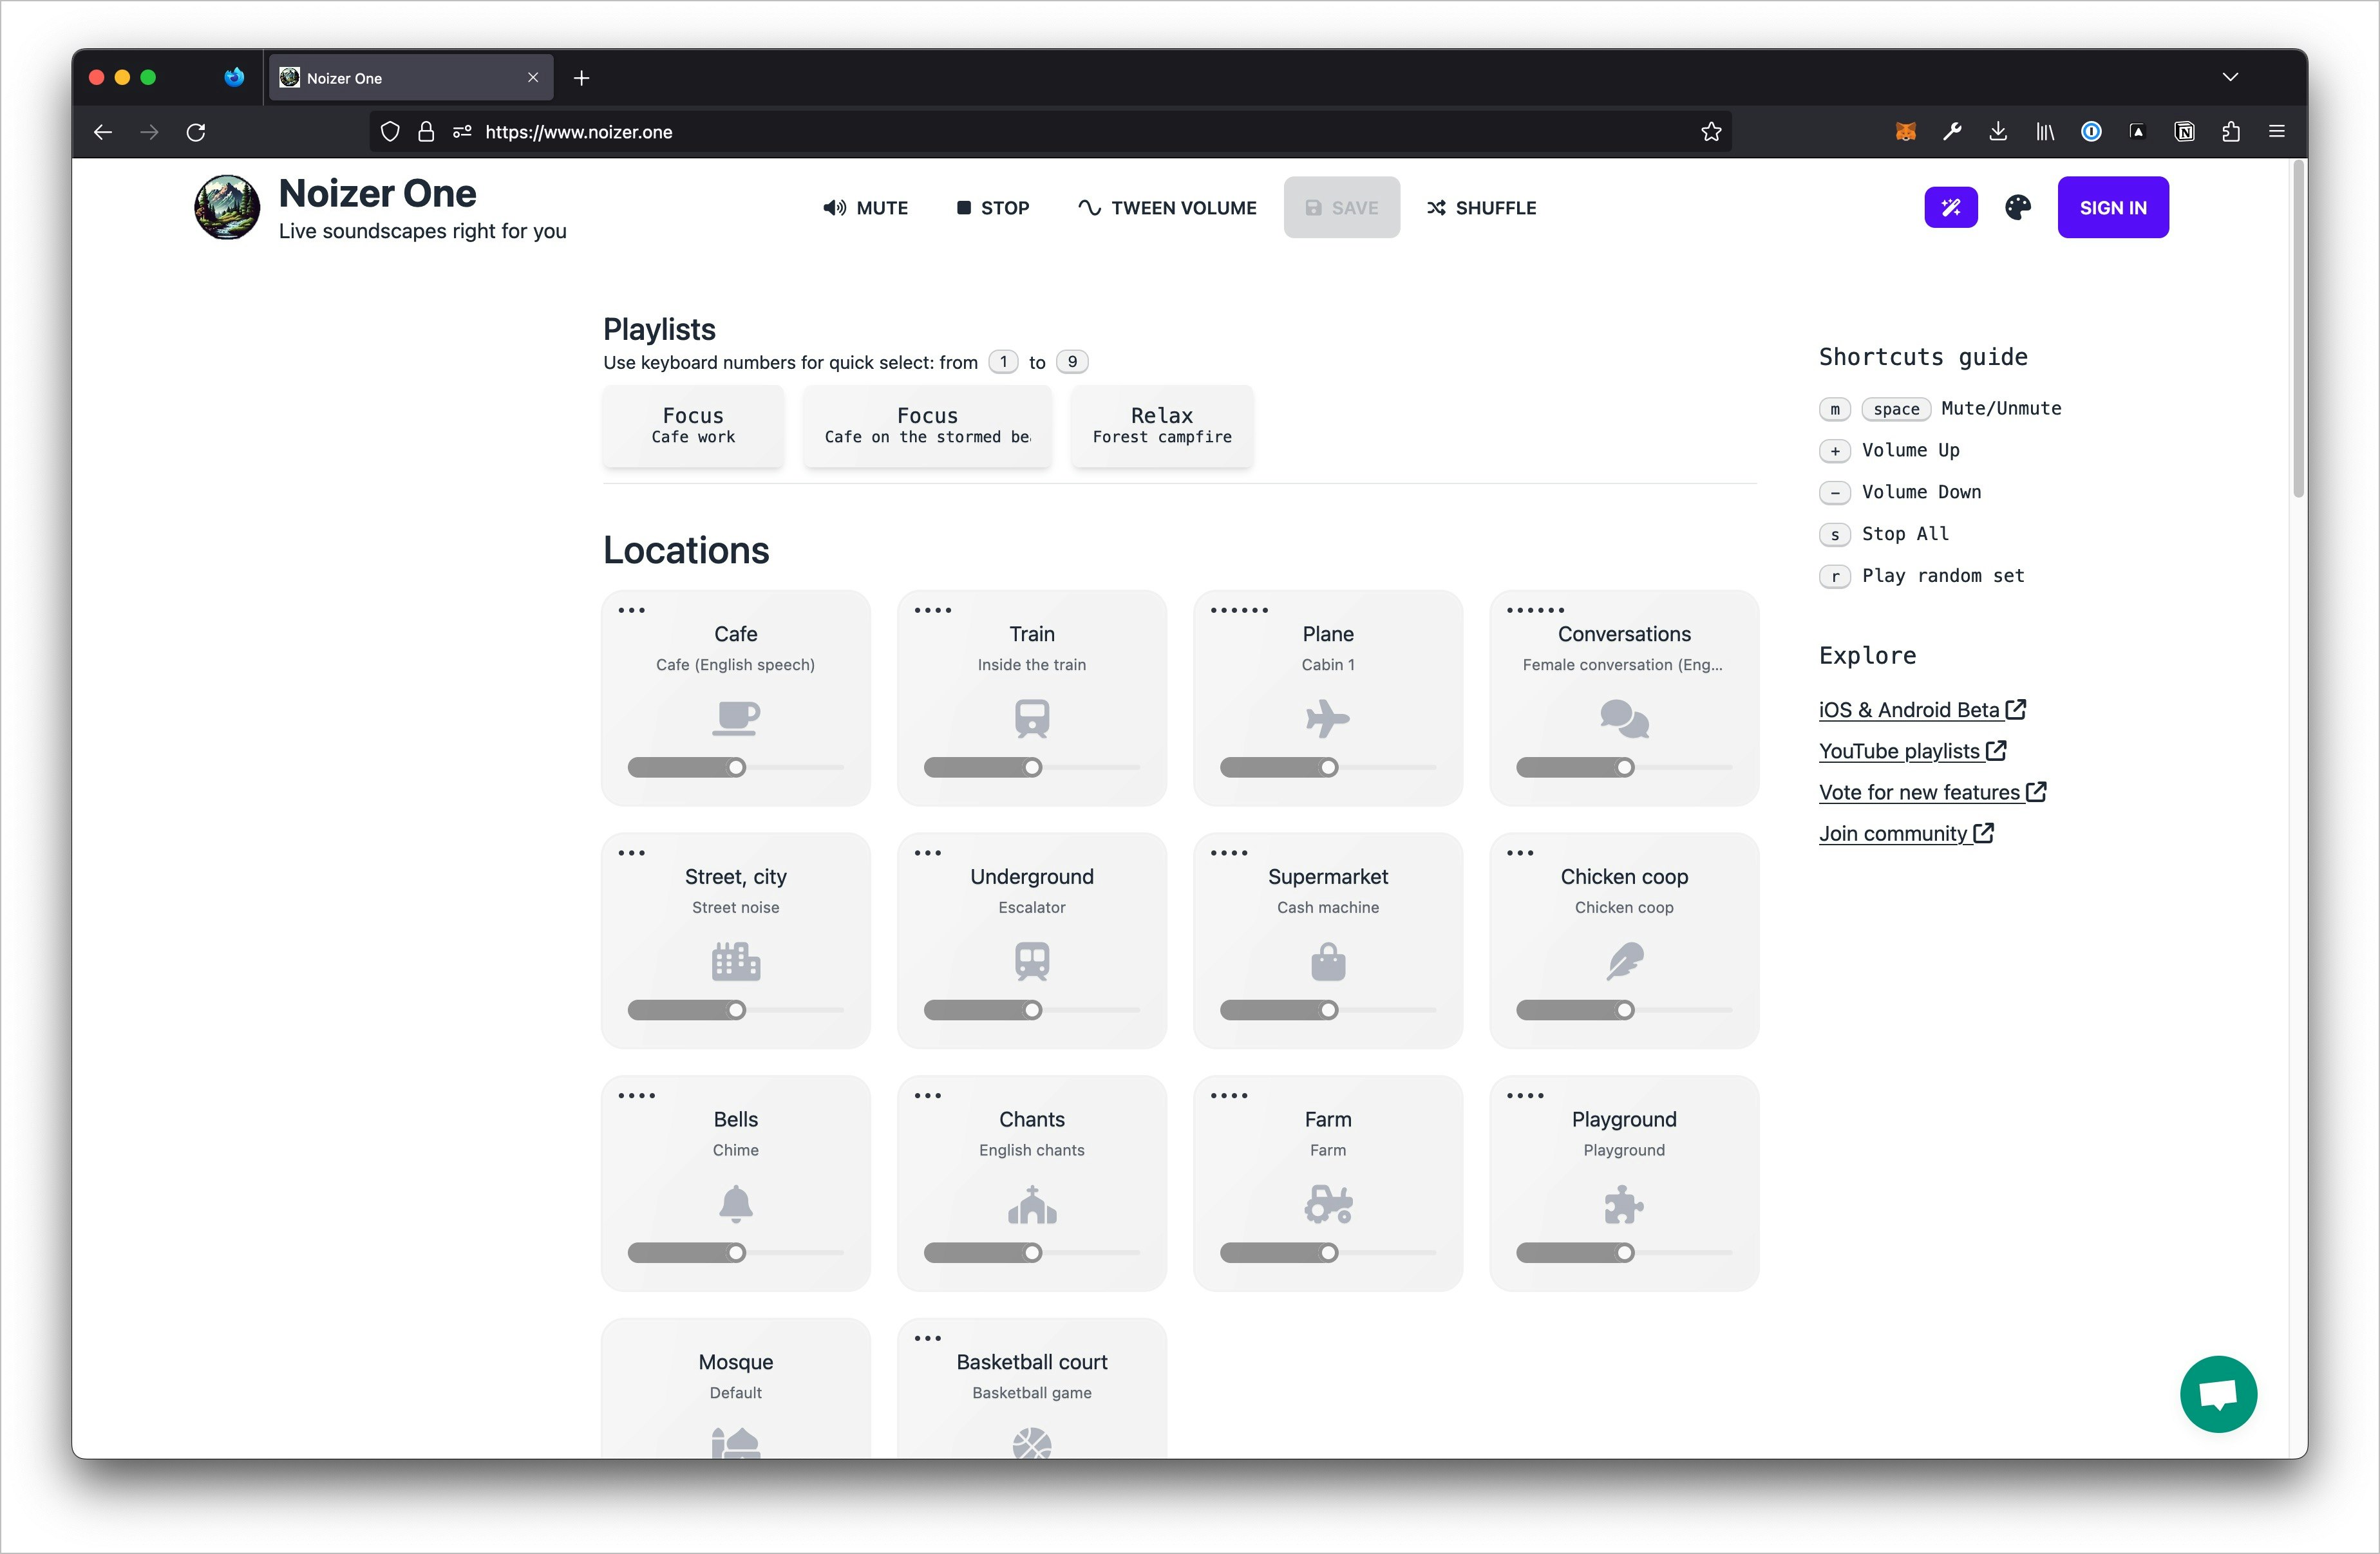Open Underground sound variants dots
Screen dimensions: 2380x1554
927,853
